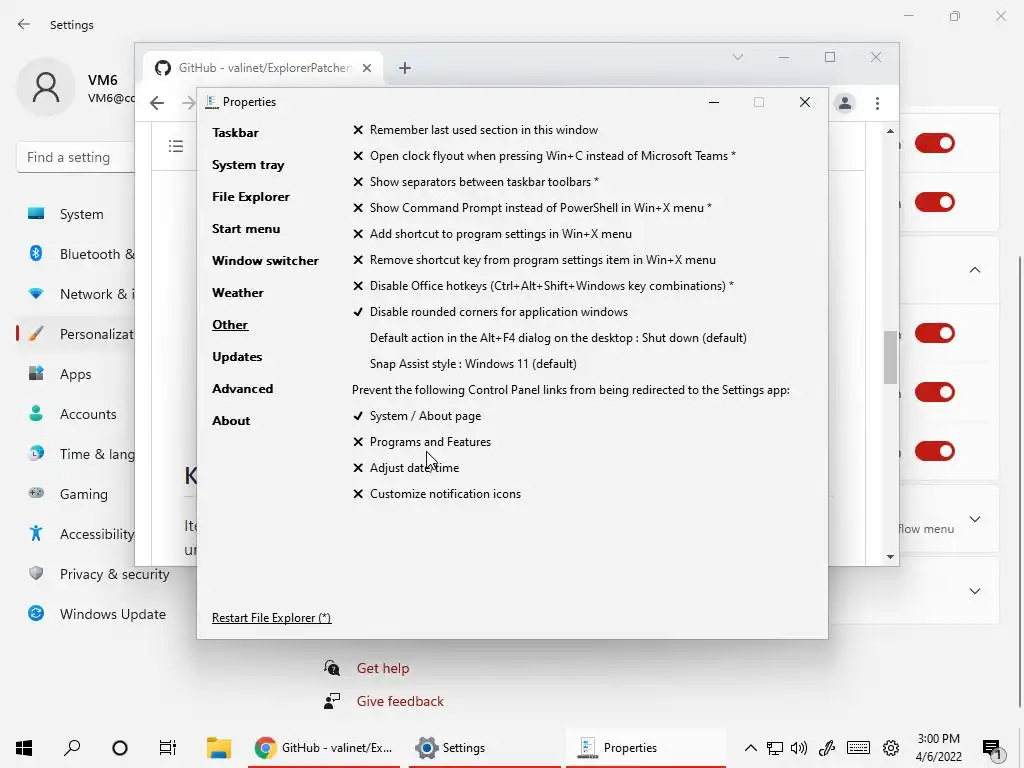Click the Time & language clock icon
This screenshot has width=1024, height=768.
click(x=36, y=453)
